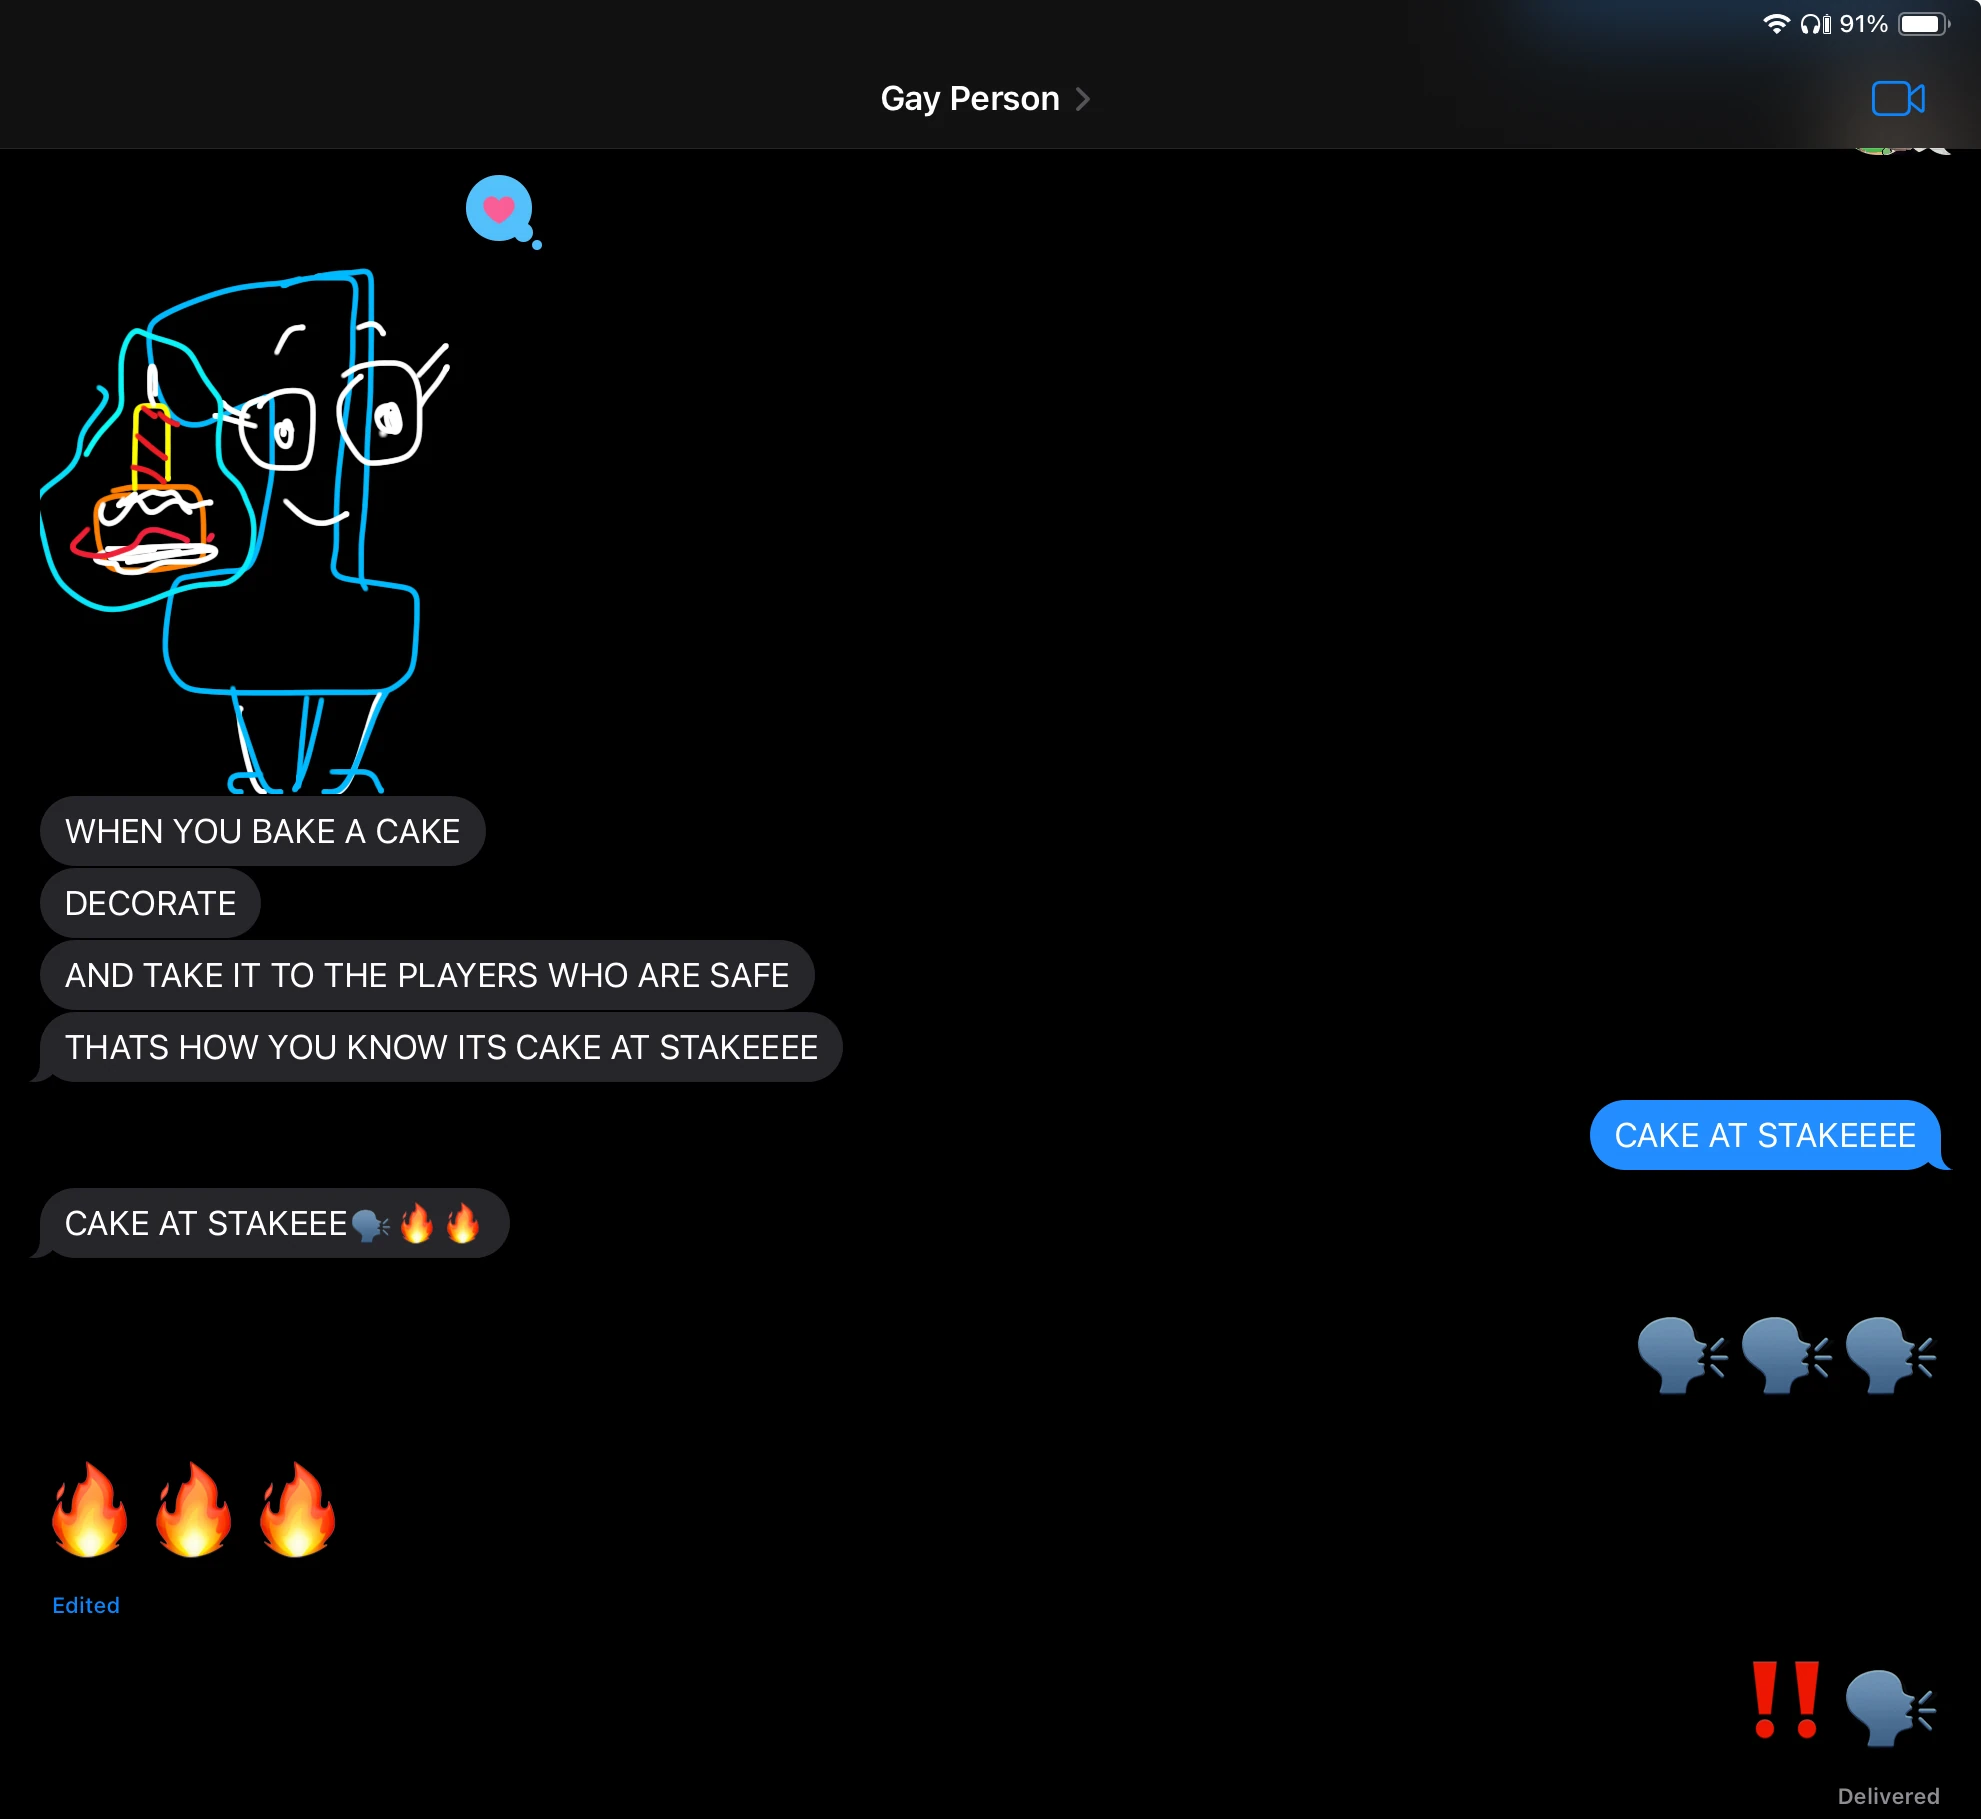Click the Delivered status label
The height and width of the screenshot is (1819, 1981).
[1887, 1796]
